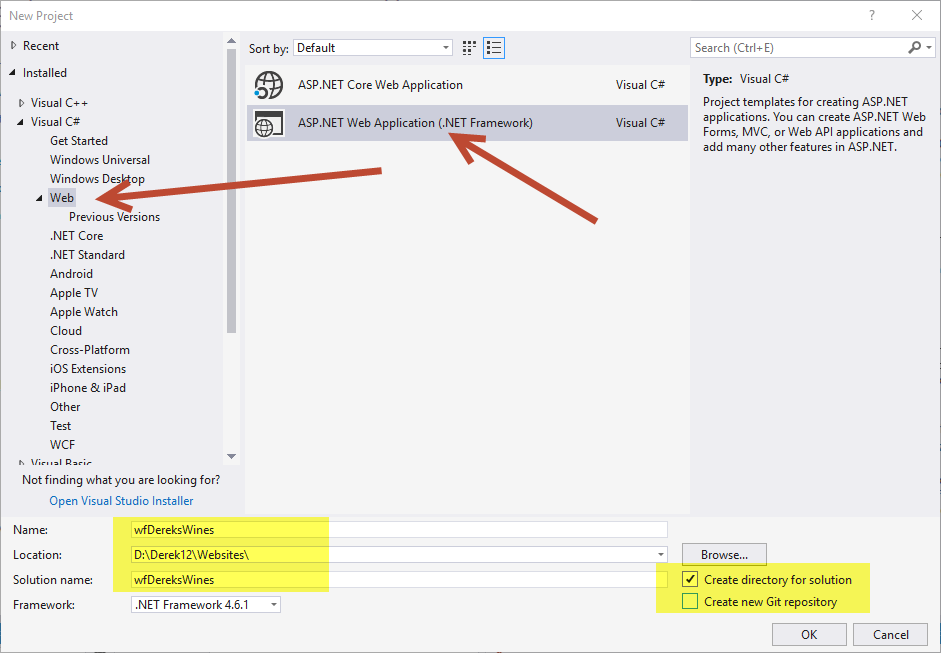Close the New Project dialog

(917, 16)
